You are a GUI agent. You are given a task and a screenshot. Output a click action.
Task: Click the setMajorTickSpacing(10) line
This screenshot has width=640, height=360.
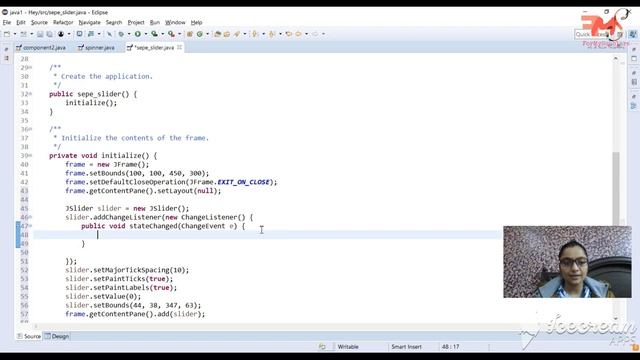click(x=127, y=270)
